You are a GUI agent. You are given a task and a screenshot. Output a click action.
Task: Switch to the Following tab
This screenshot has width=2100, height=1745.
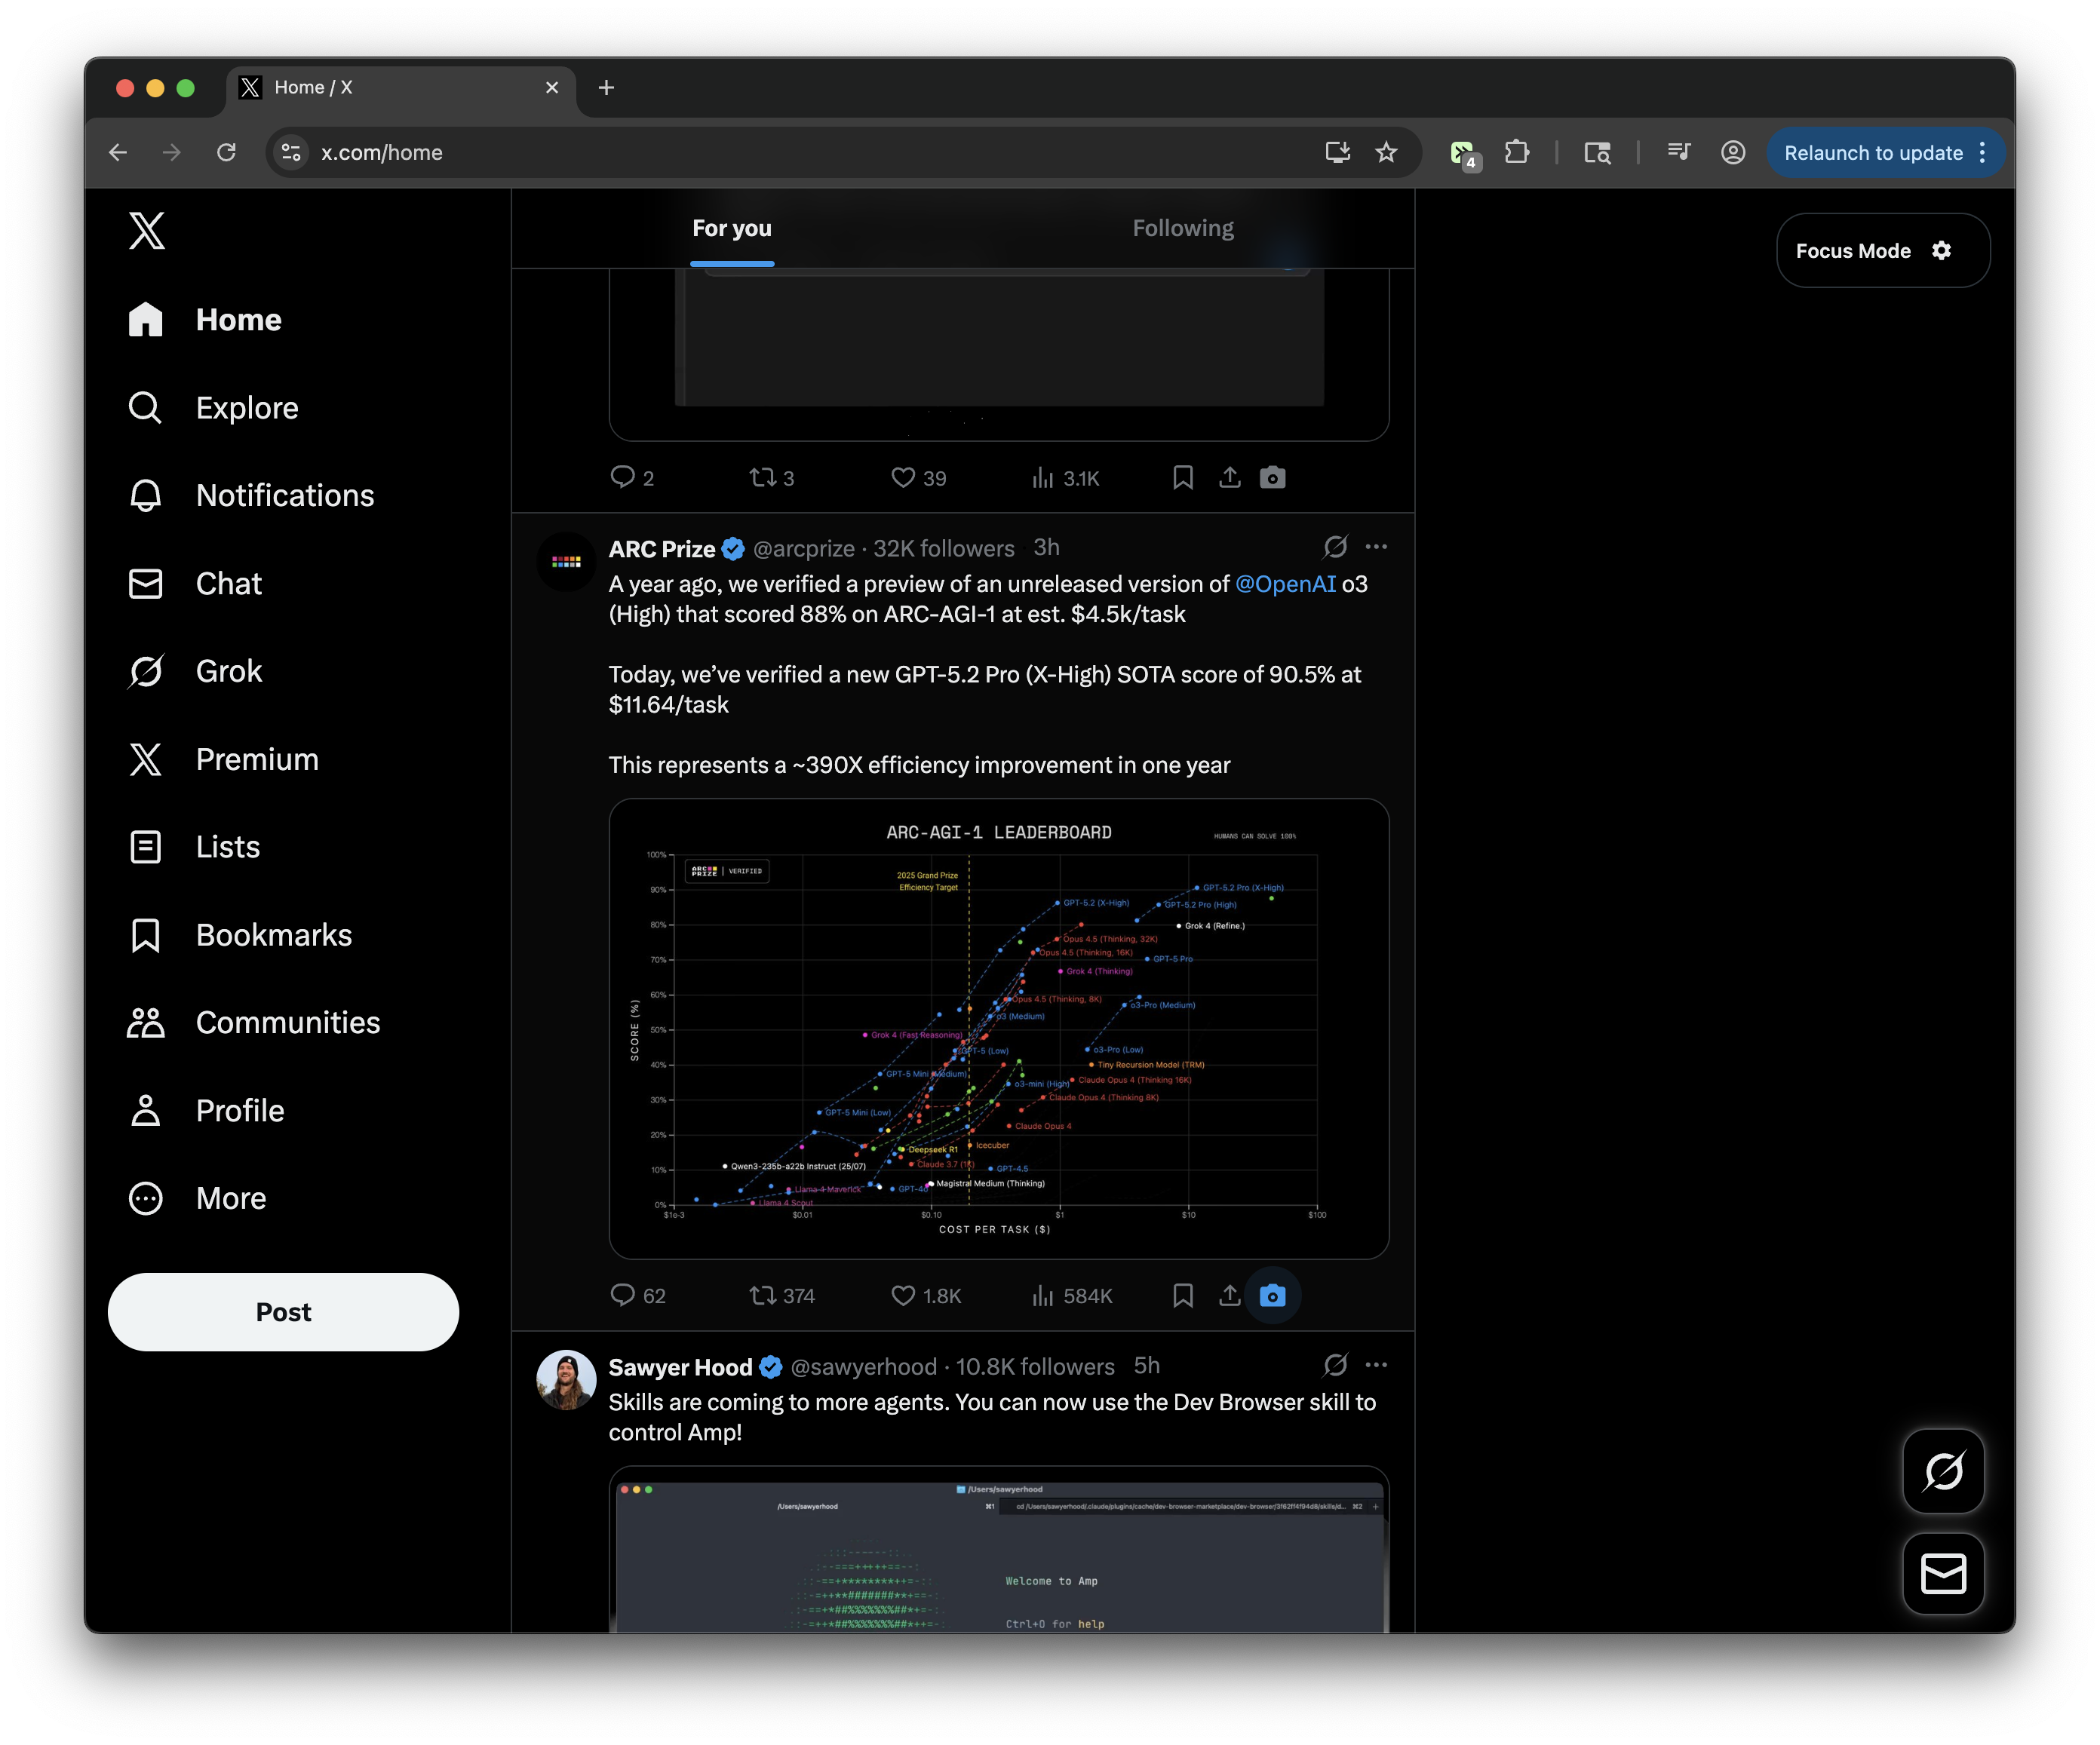pos(1182,228)
